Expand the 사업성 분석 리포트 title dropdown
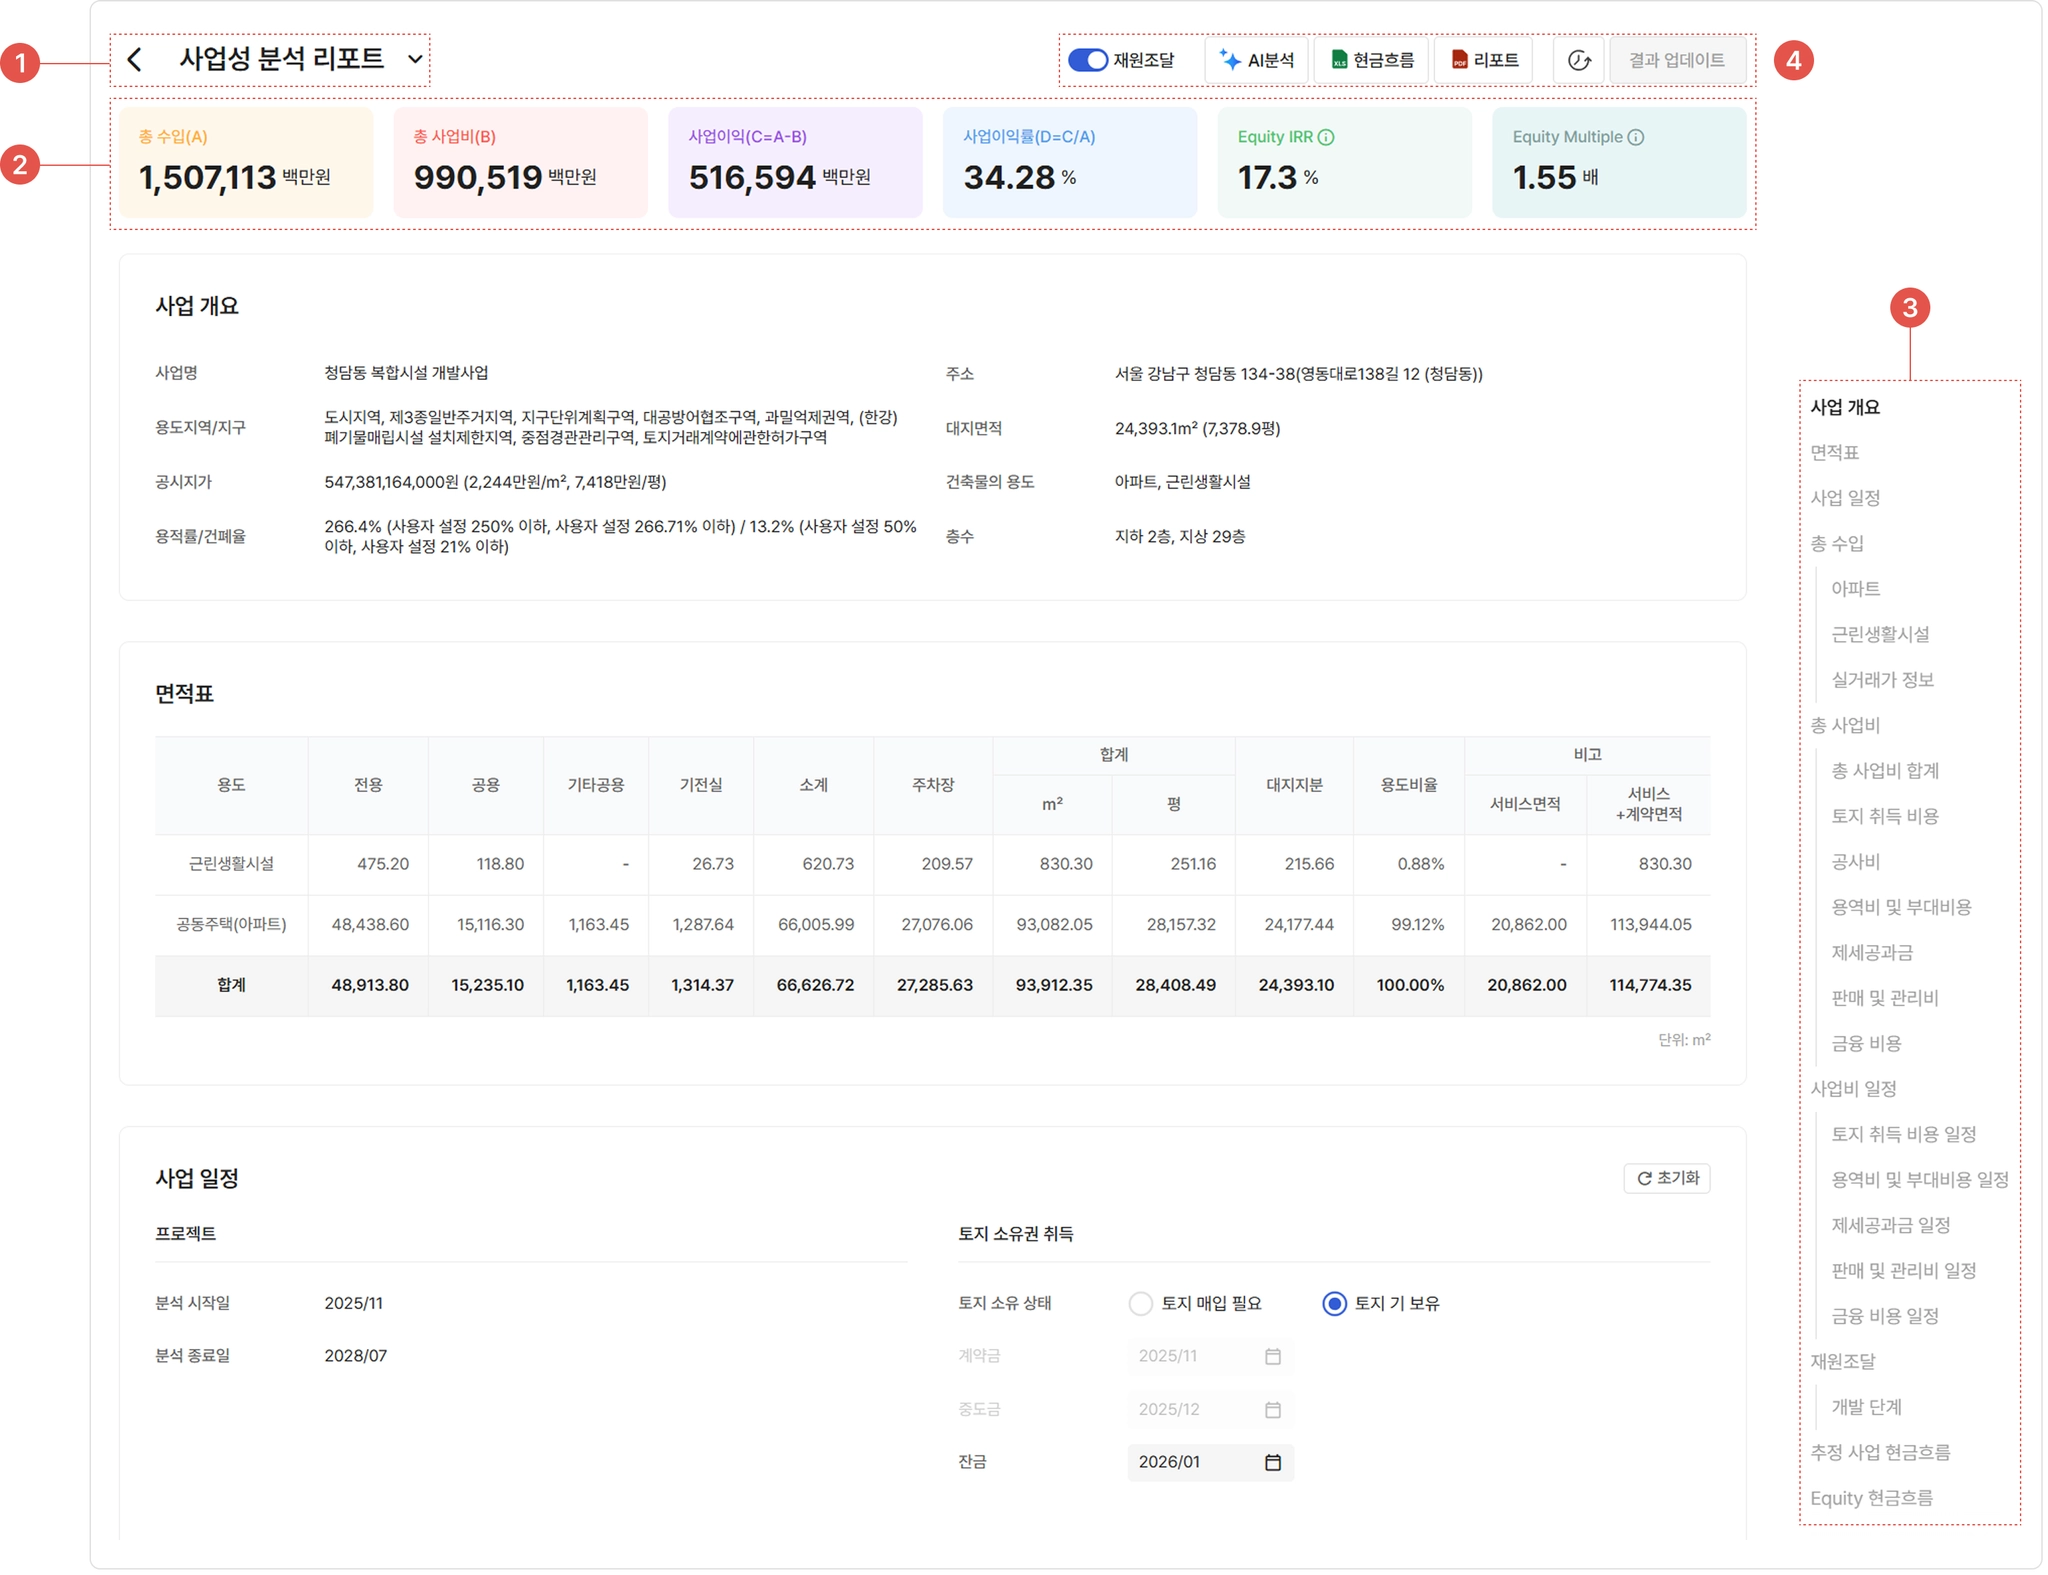The height and width of the screenshot is (1575, 2048). click(415, 59)
